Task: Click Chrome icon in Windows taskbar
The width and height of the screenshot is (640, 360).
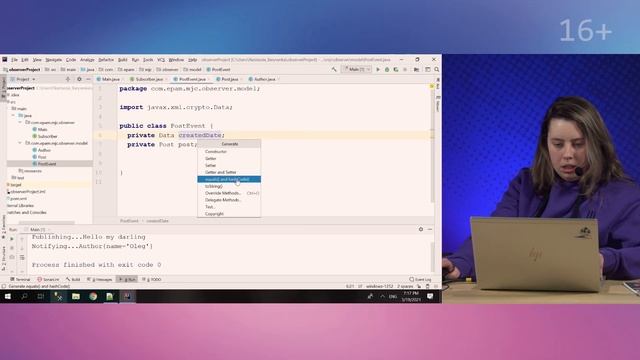Action: pyautogui.click(x=93, y=297)
